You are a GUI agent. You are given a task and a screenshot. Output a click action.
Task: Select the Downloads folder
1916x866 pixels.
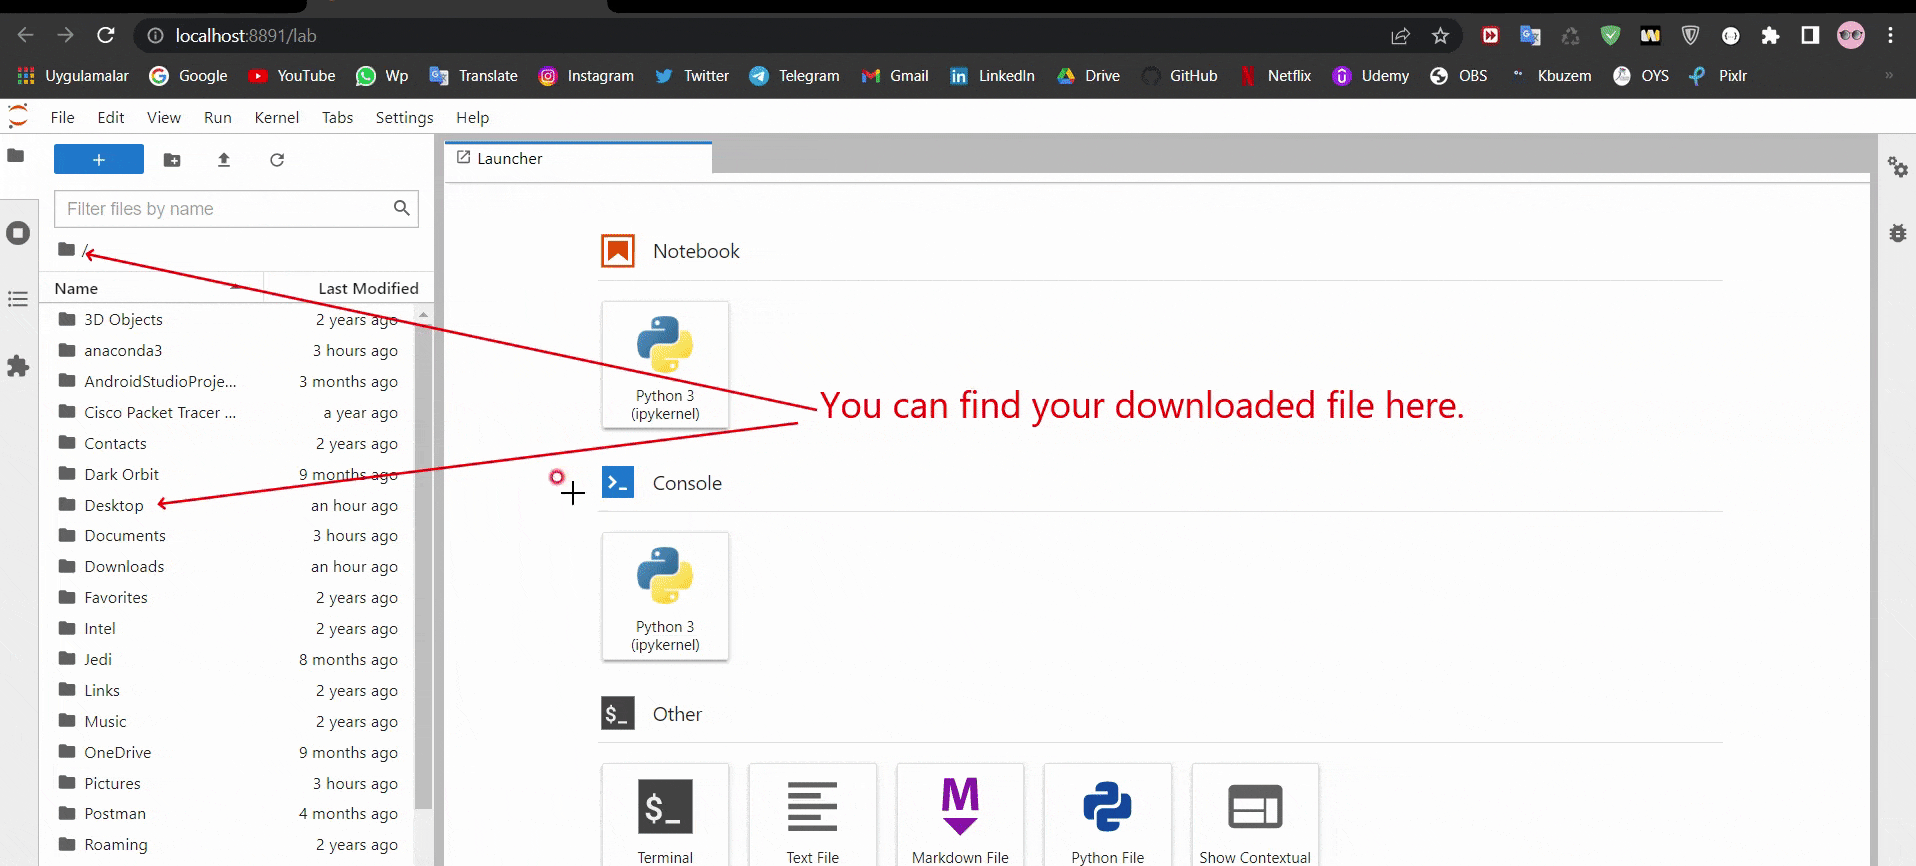point(228,567)
